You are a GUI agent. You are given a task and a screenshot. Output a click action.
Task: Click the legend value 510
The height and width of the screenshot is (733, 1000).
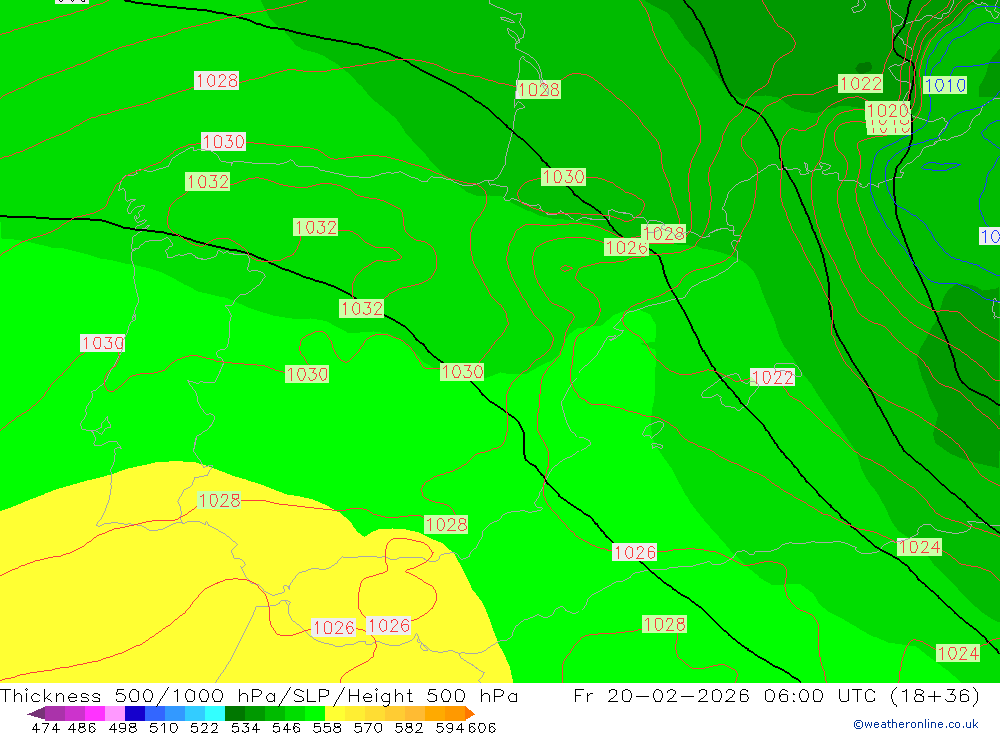click(163, 727)
